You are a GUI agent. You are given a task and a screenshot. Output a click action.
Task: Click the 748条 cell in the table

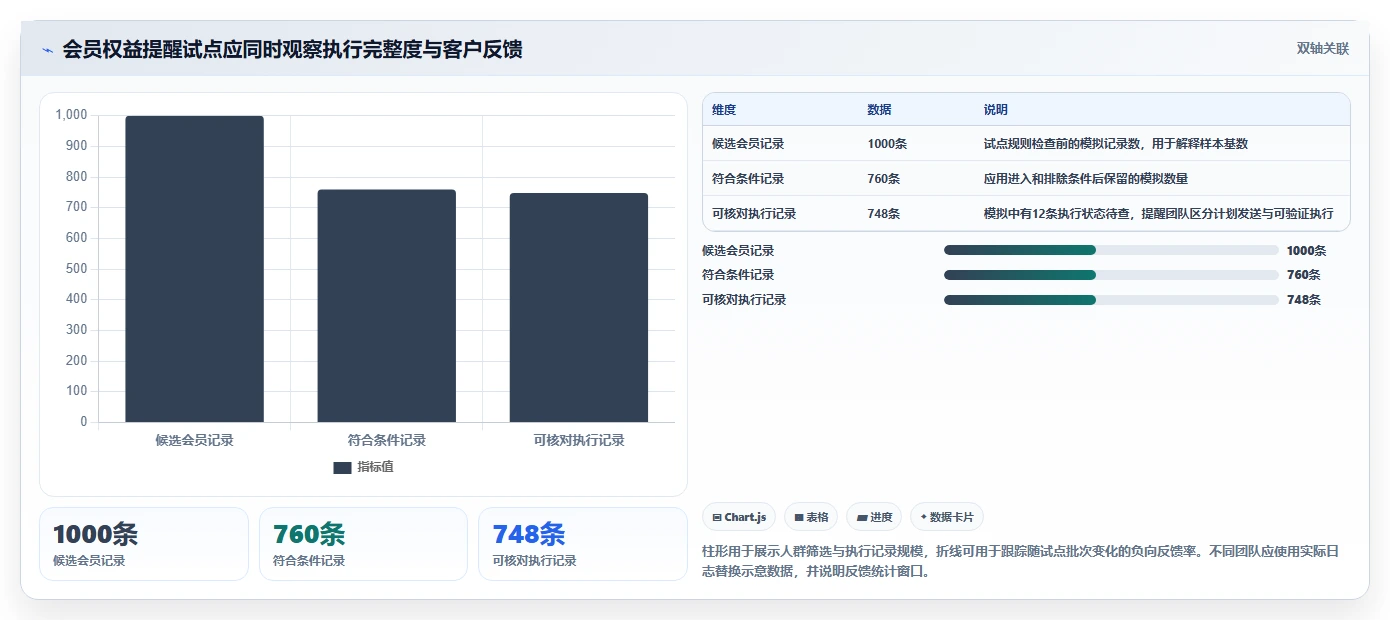coord(884,214)
